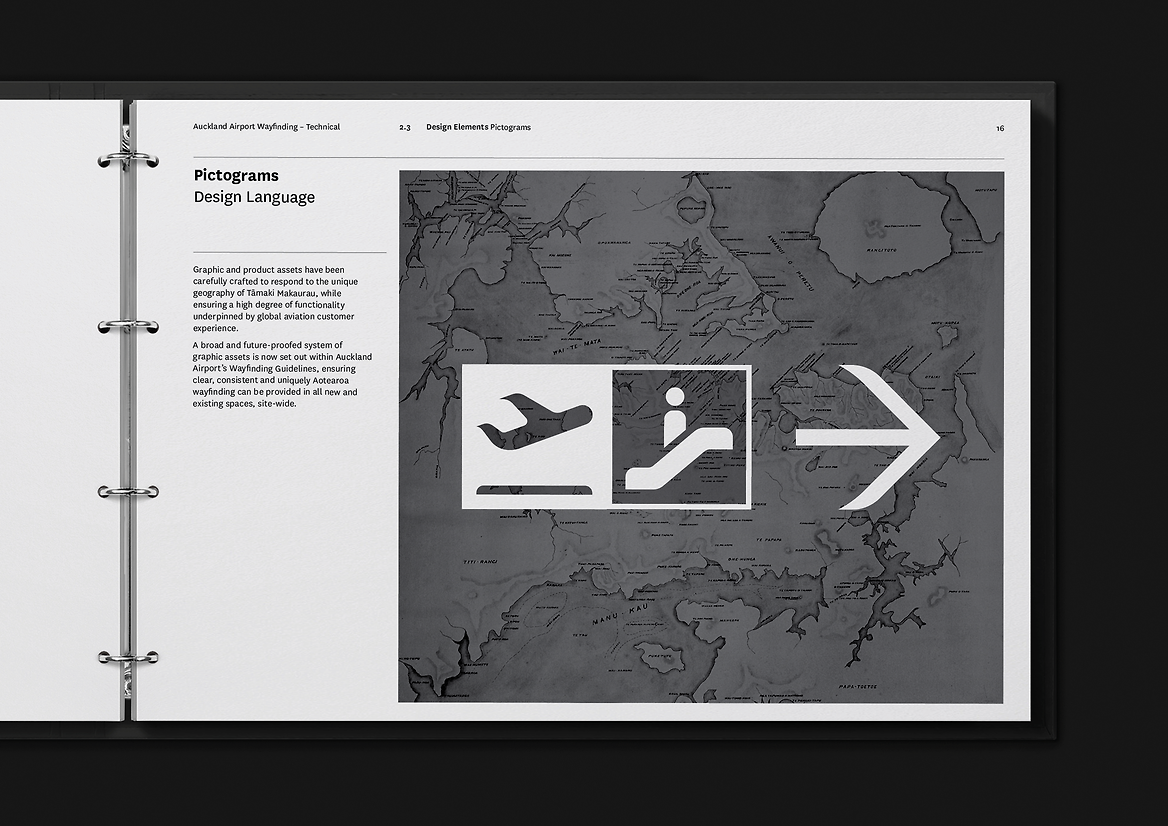This screenshot has width=1168, height=826.
Task: Click 'Design Elements Pictograms' header text
Action: coord(478,127)
